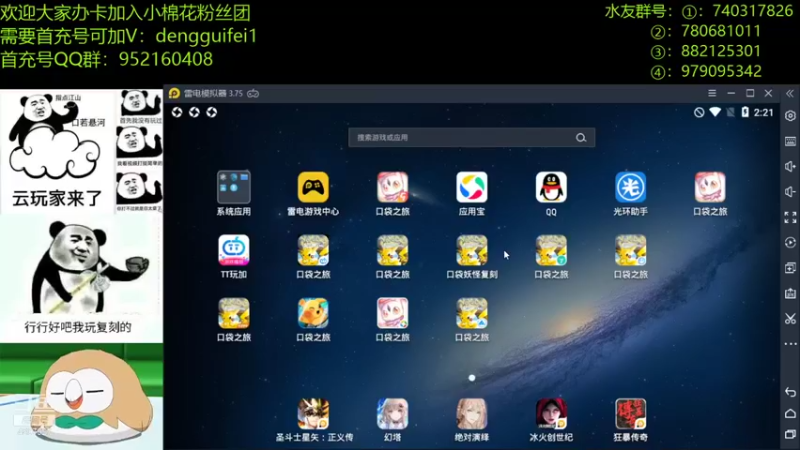Click the gamepad icon in title bar
800x450 pixels.
253,93
